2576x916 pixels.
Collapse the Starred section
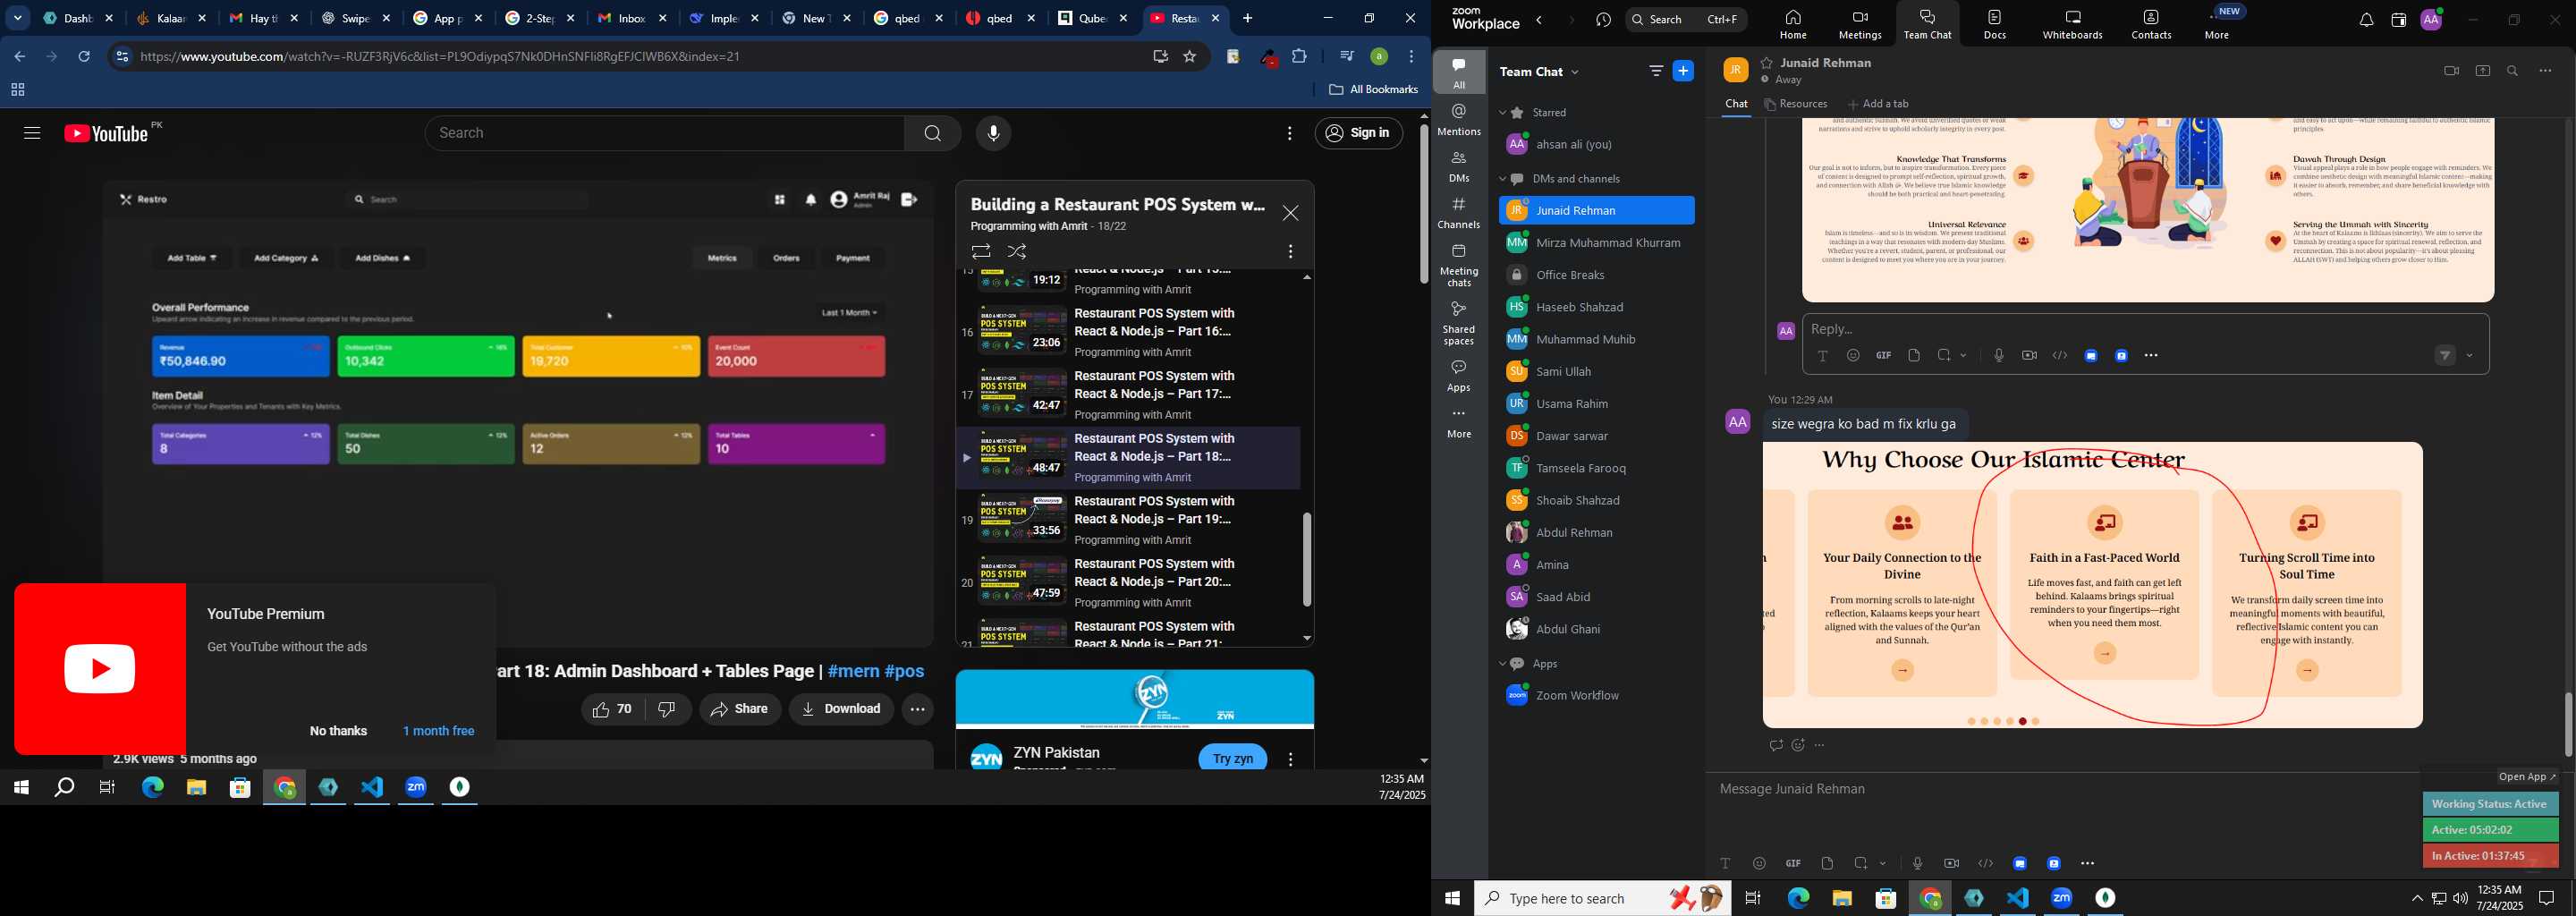pyautogui.click(x=1502, y=113)
